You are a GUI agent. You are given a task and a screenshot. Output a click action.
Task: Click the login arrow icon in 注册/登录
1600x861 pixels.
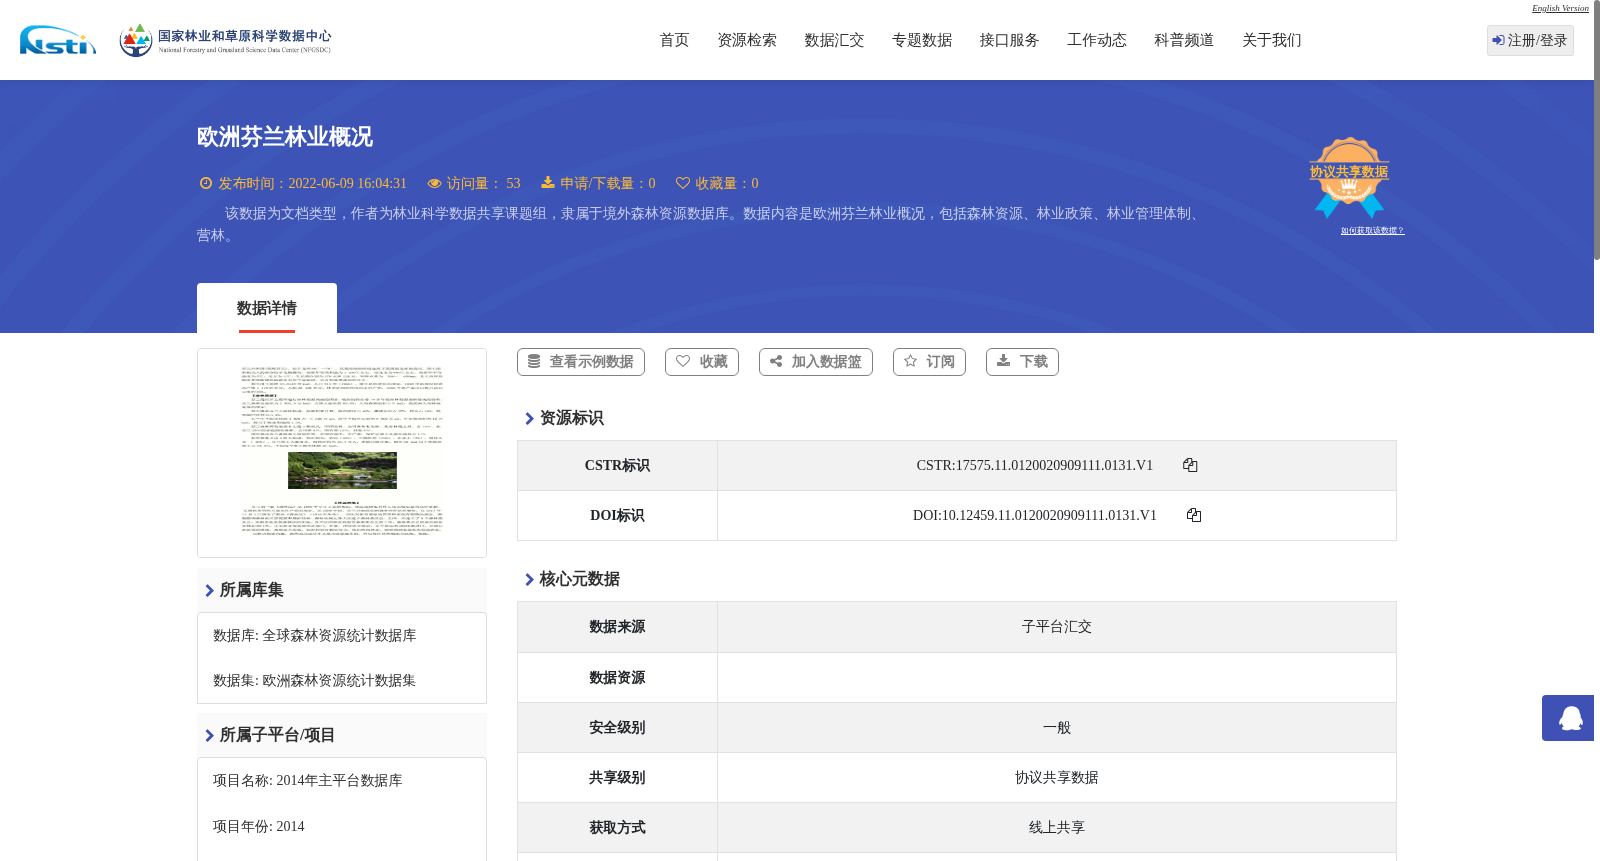(1498, 40)
